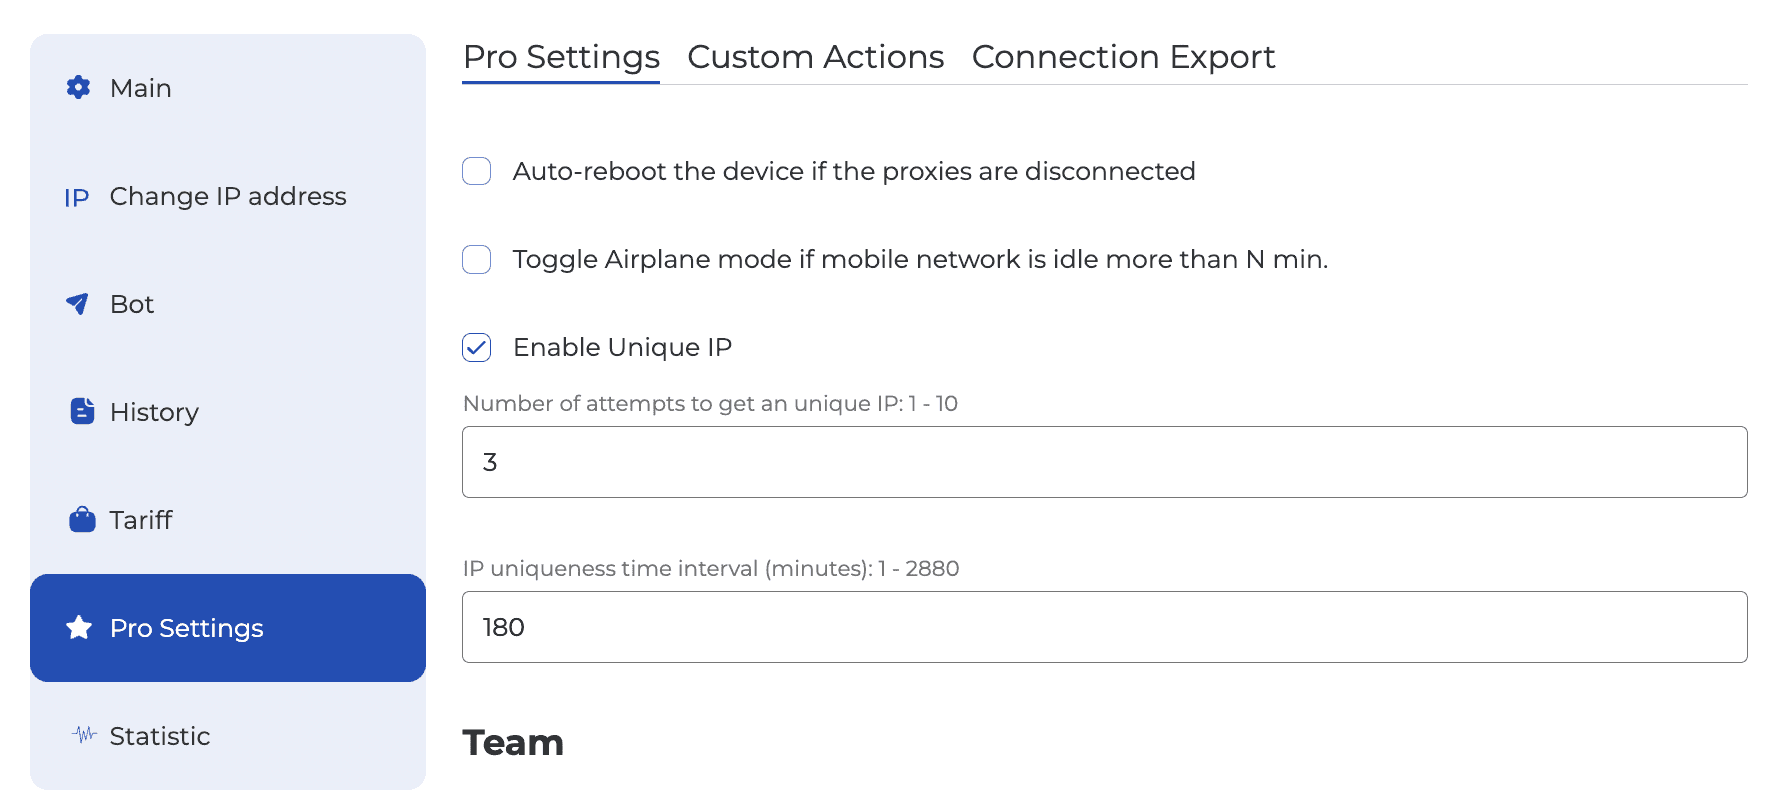Uncheck the Enable Unique IP checkbox
Viewport: 1786px width, 812px height.
coord(477,348)
